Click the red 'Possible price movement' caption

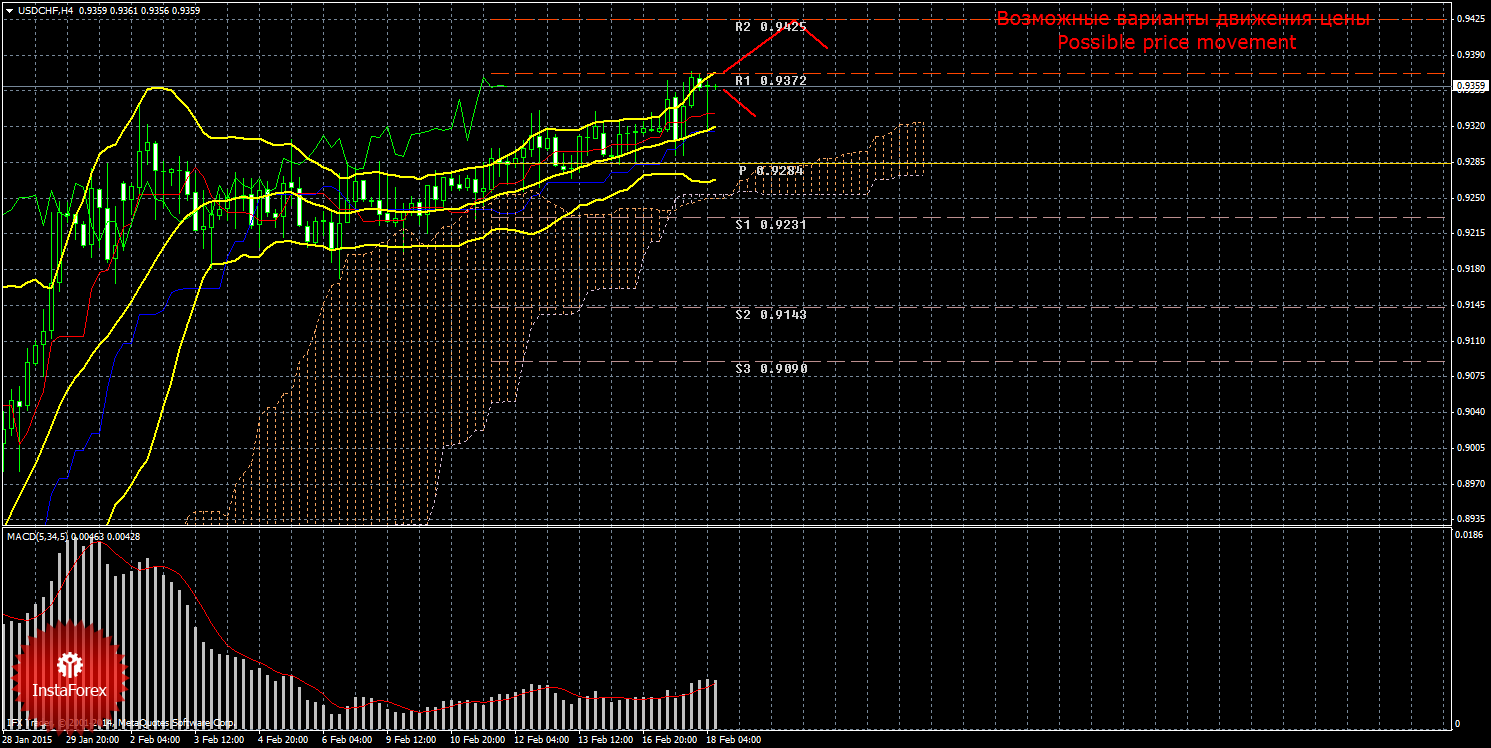(x=1176, y=43)
